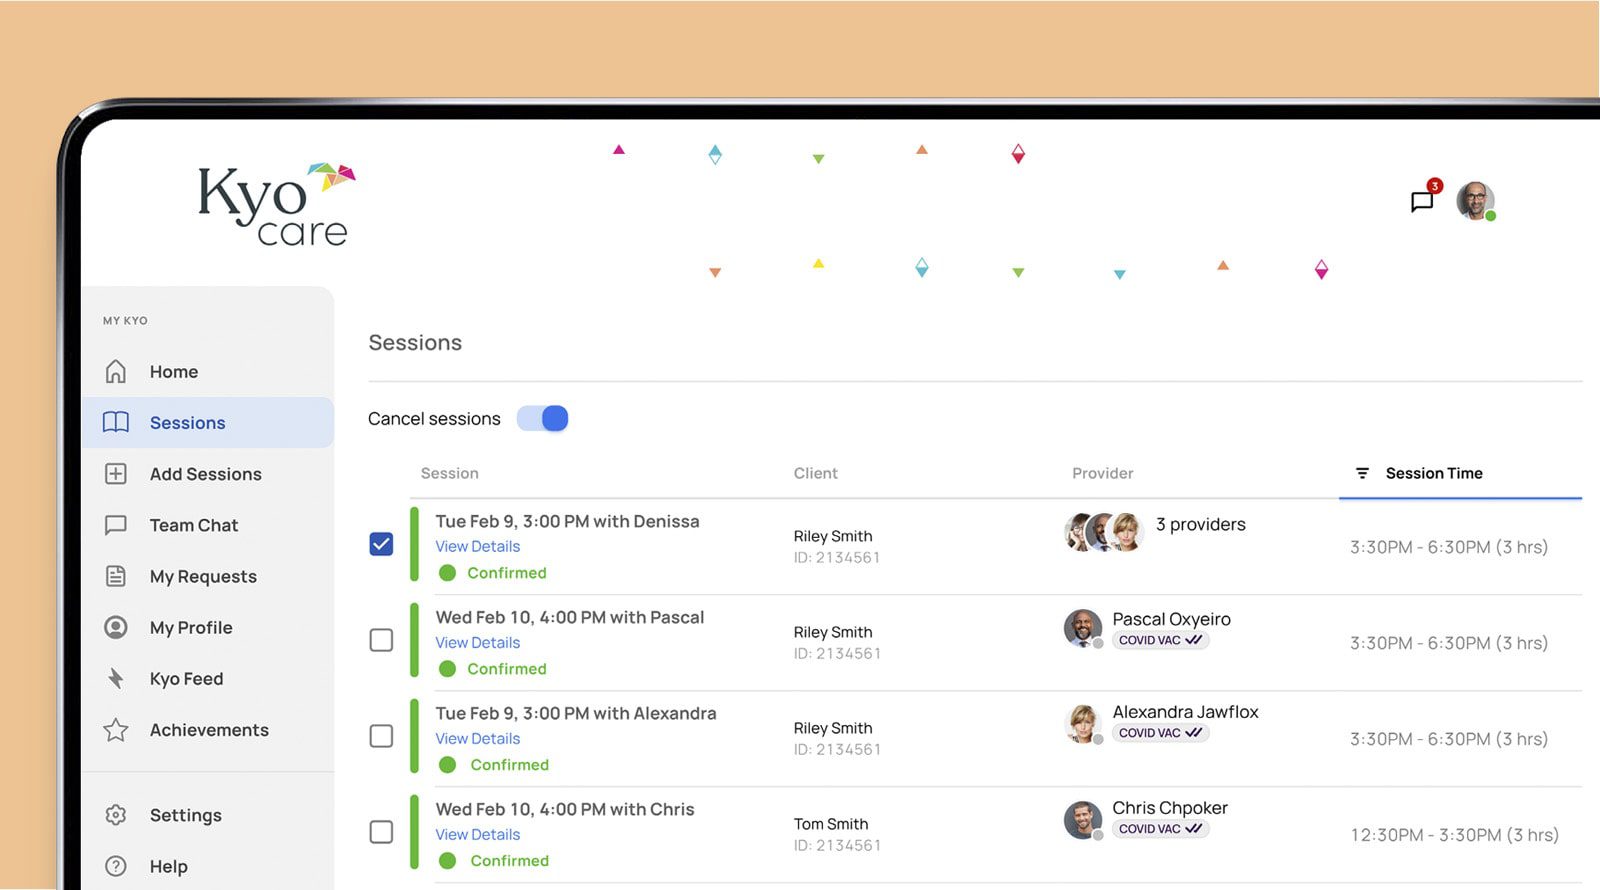Click the Settings gear icon
Viewport: 1600px width, 890px height.
(116, 815)
